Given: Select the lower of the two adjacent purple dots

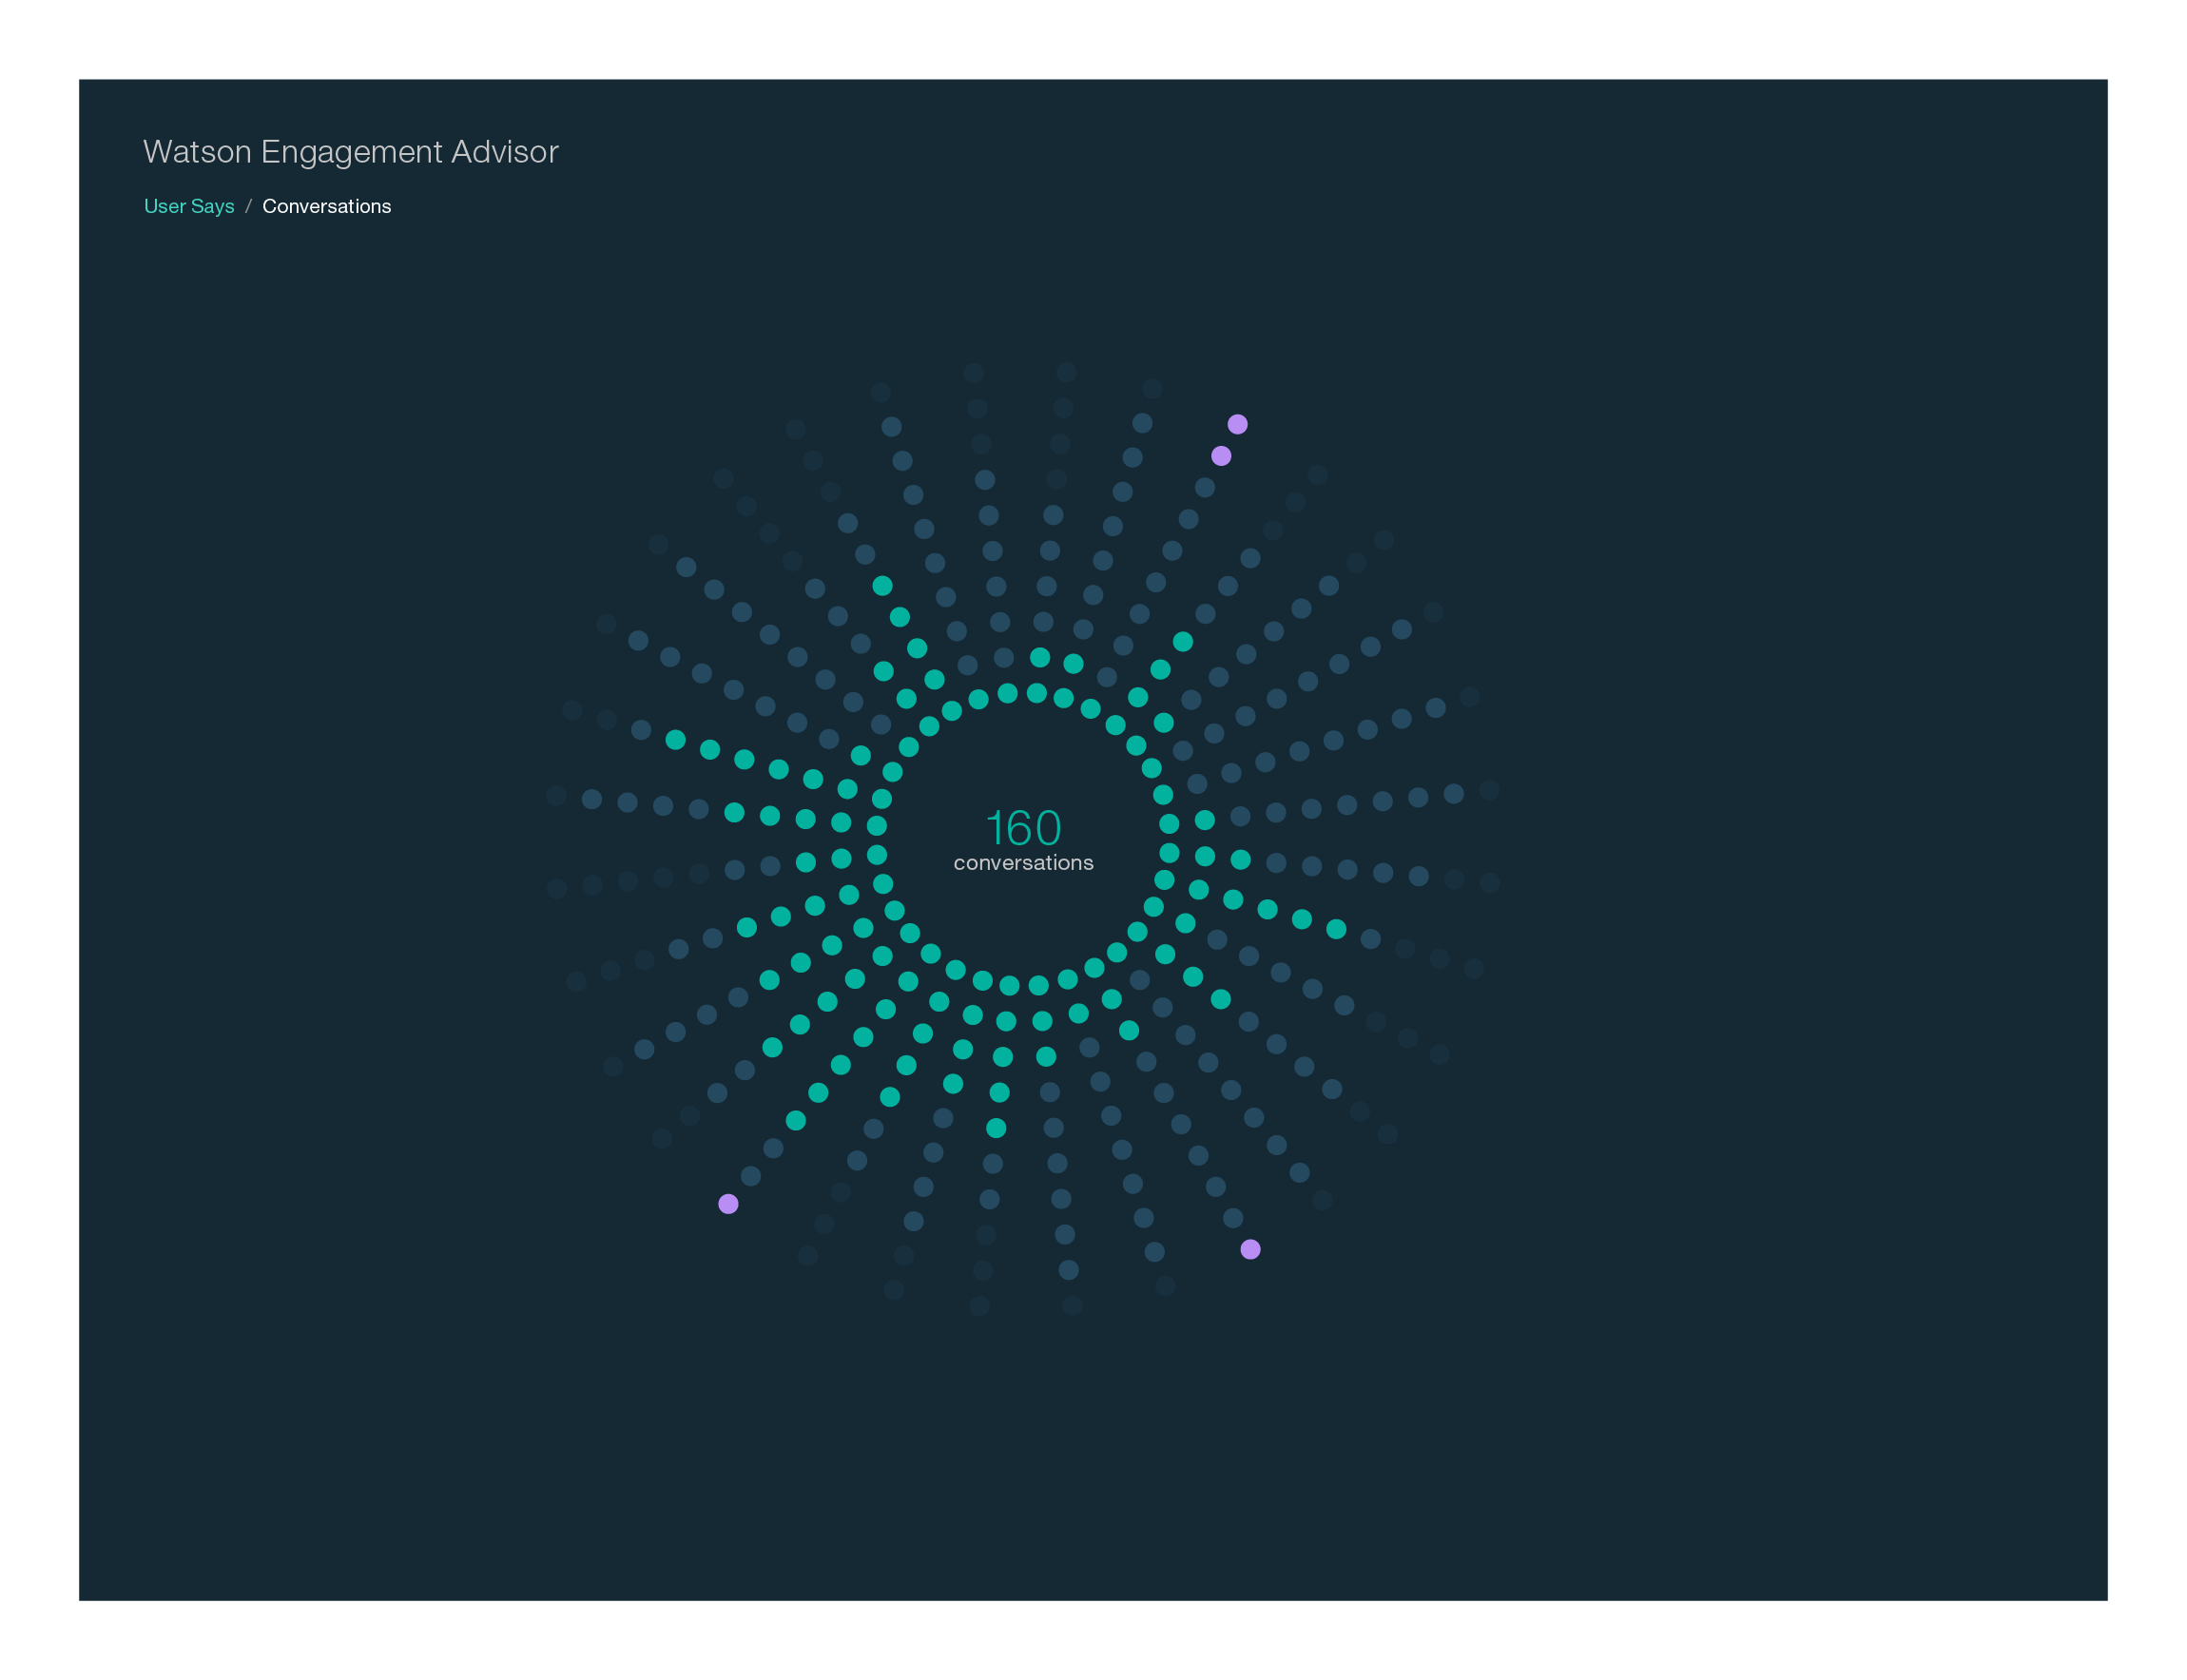Looking at the screenshot, I should 1221,456.
